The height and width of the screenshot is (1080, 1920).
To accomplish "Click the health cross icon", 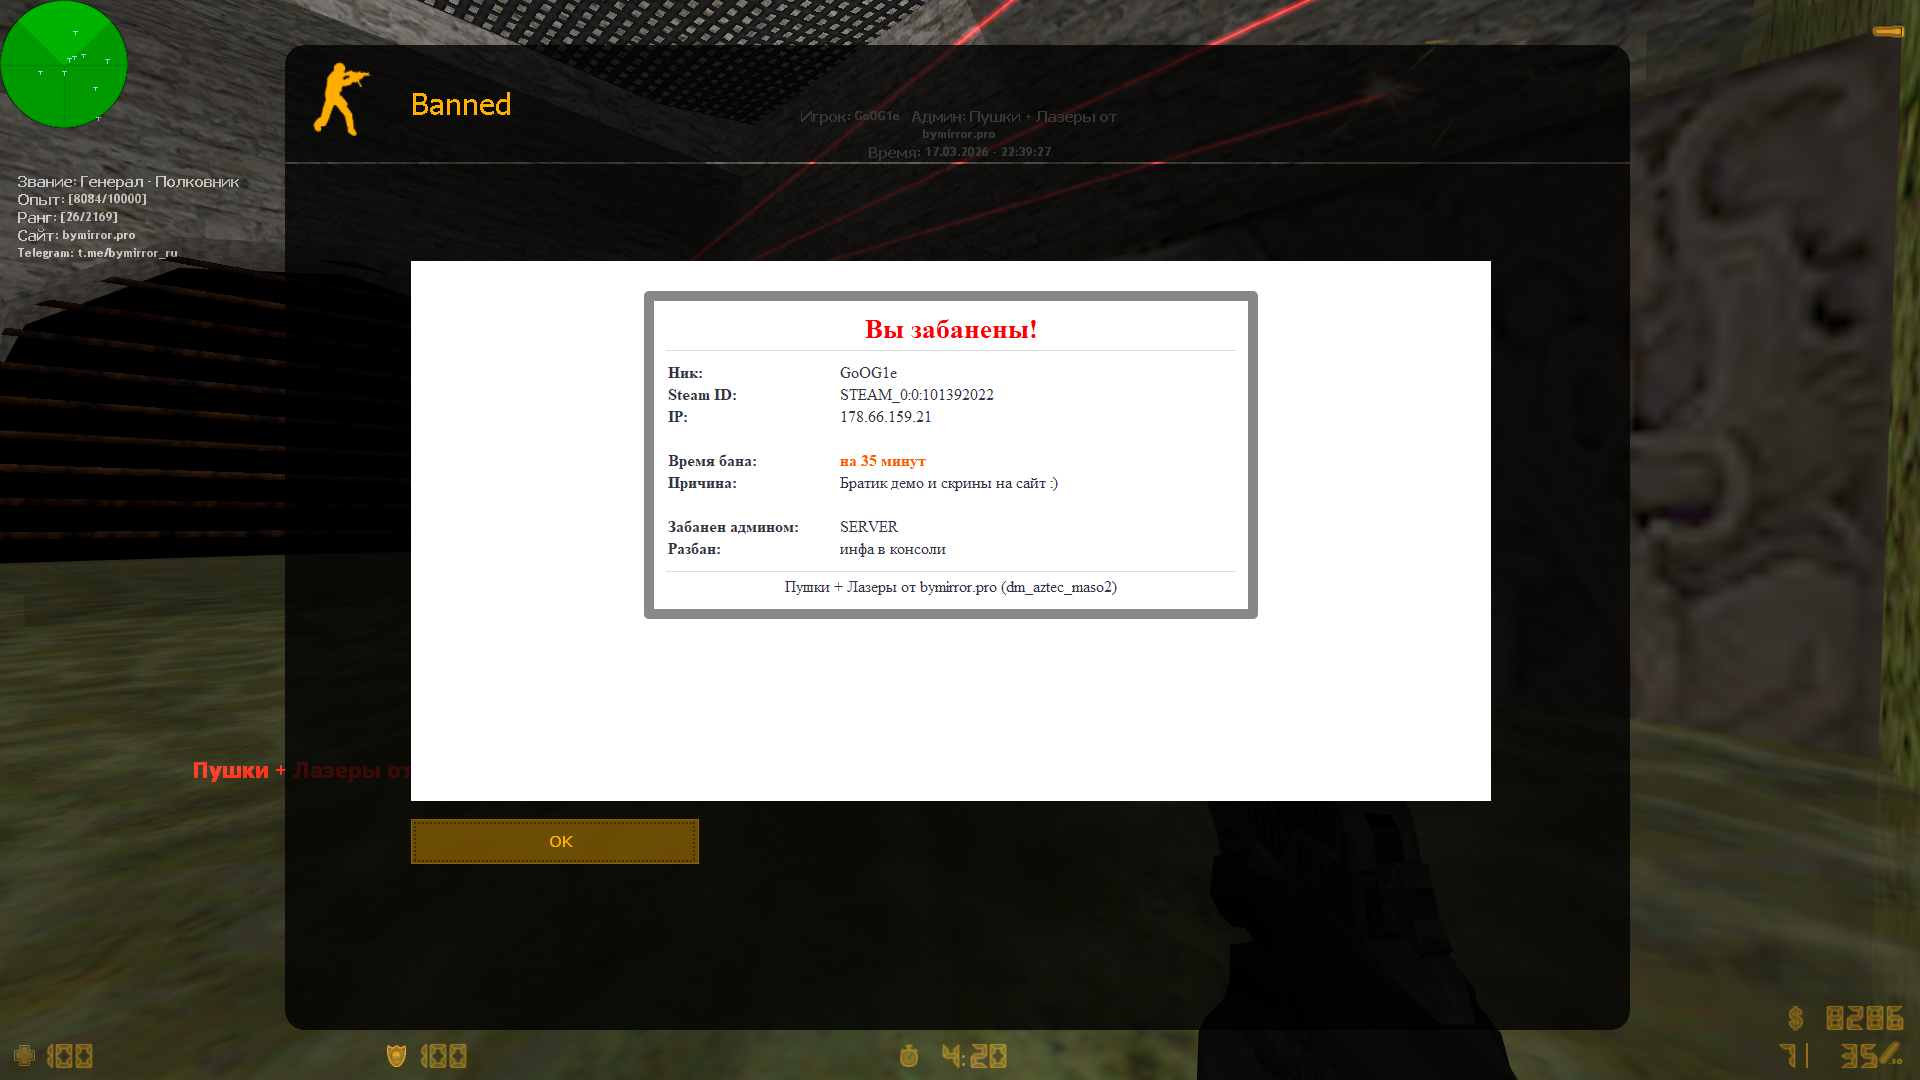I will coord(24,1056).
